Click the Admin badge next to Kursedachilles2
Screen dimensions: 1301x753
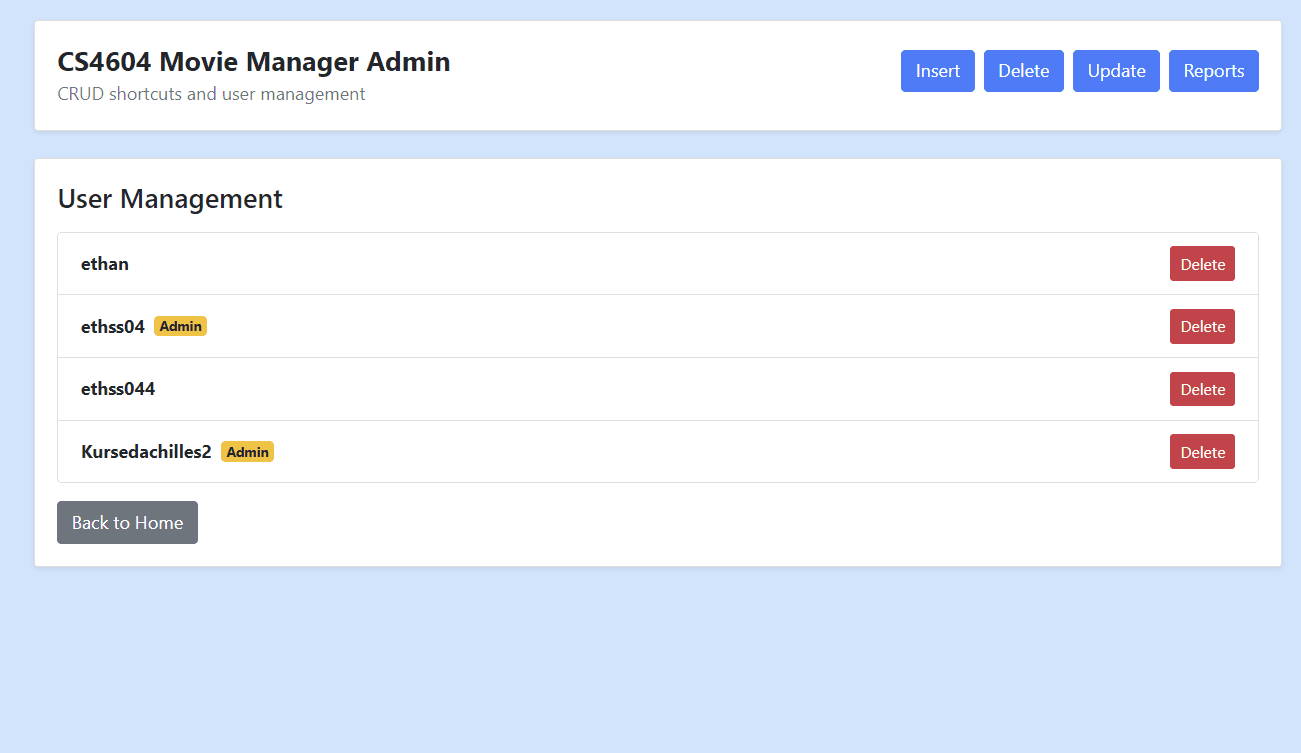click(247, 451)
